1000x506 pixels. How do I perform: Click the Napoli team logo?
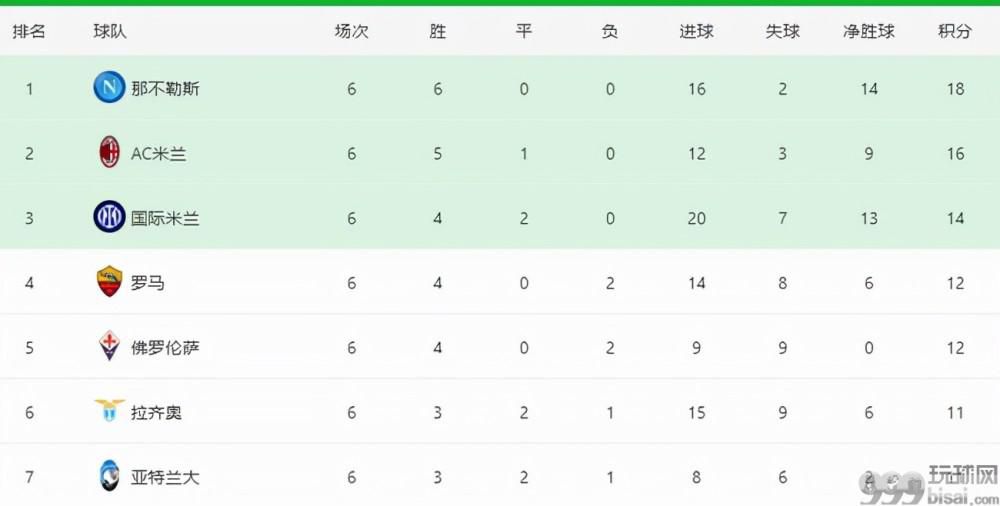pos(109,87)
